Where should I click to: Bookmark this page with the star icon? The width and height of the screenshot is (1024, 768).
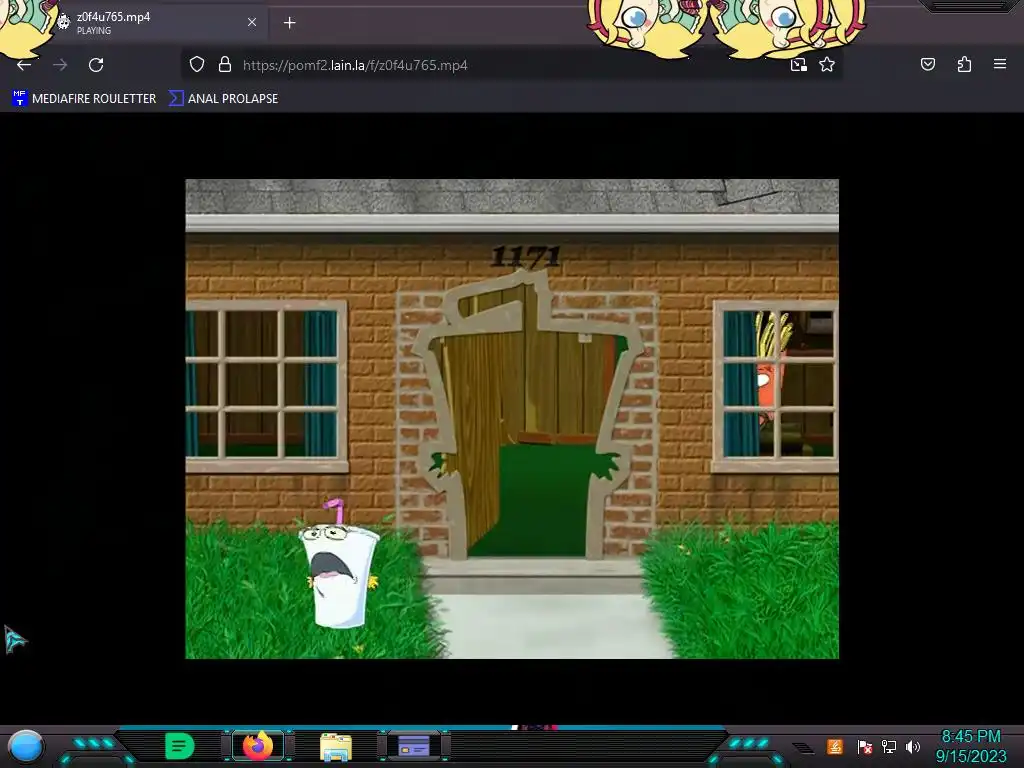827,65
